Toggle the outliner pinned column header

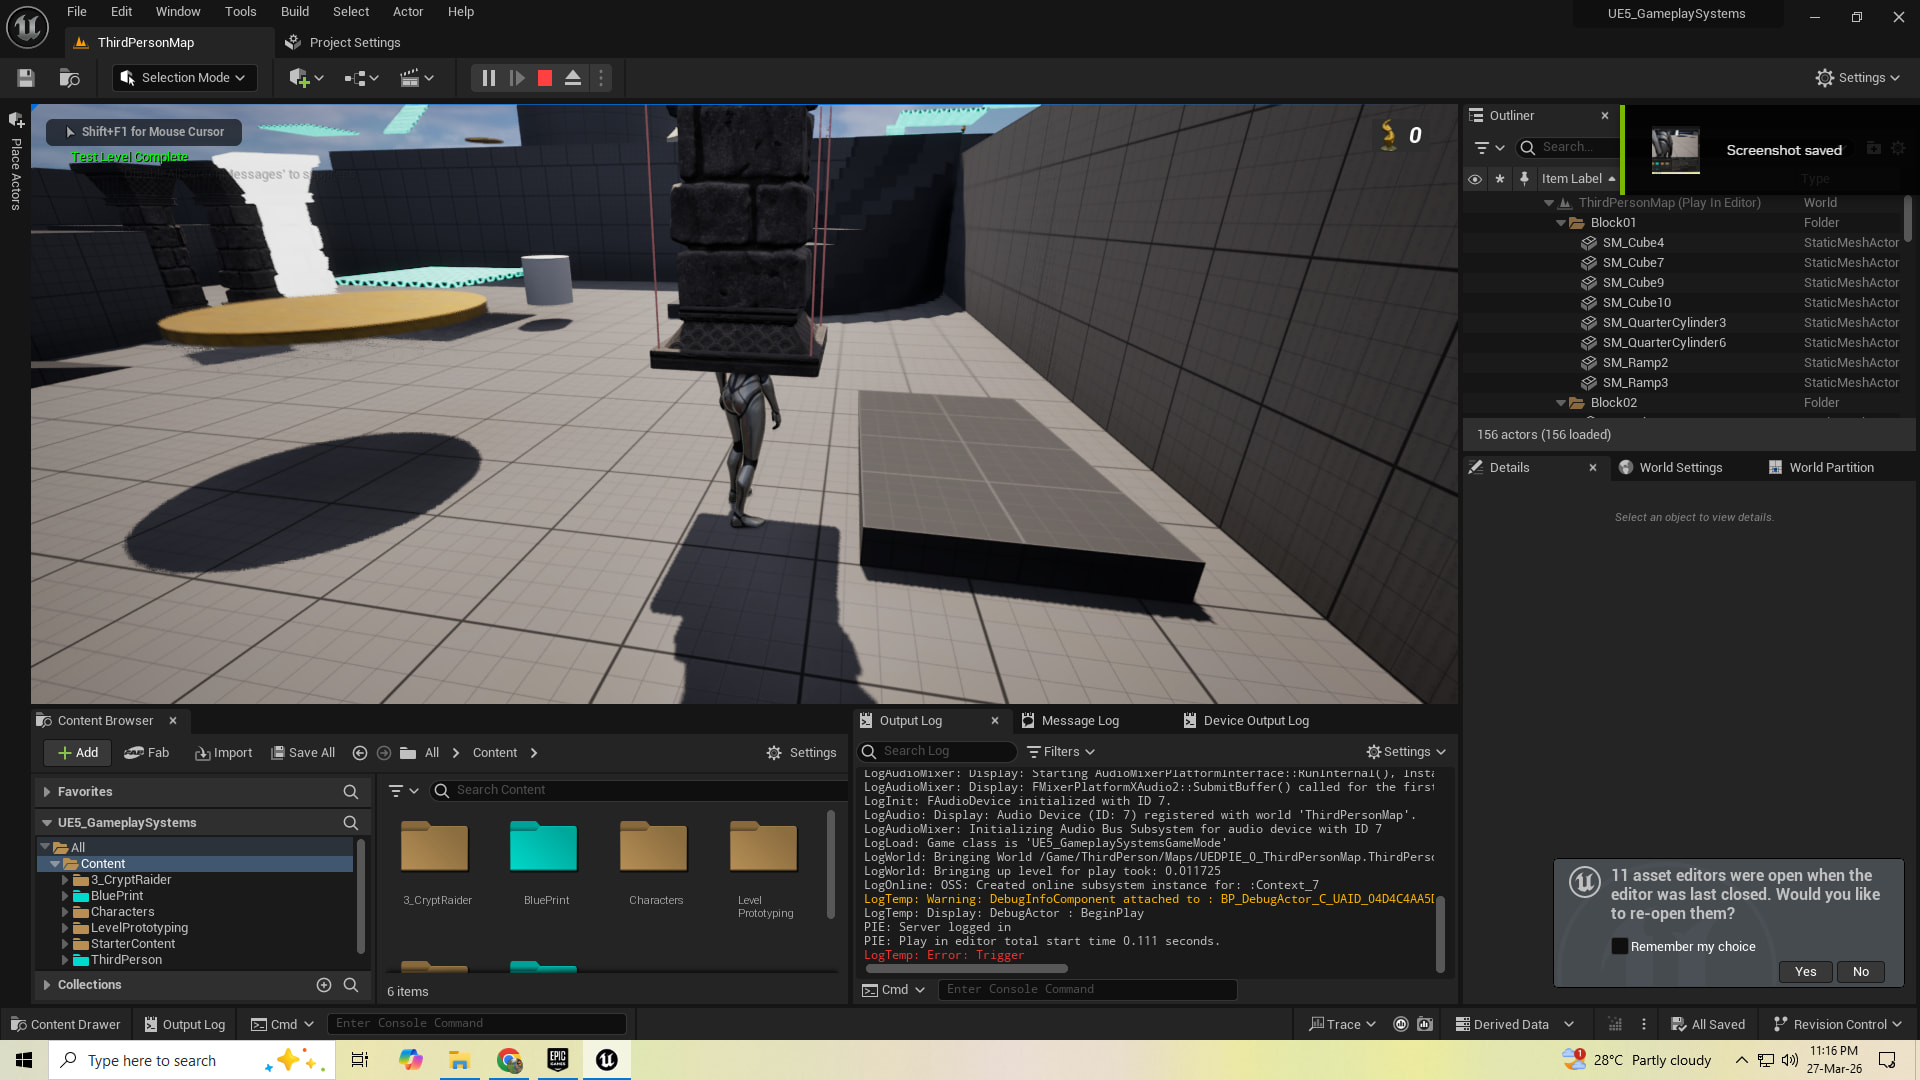[1524, 179]
